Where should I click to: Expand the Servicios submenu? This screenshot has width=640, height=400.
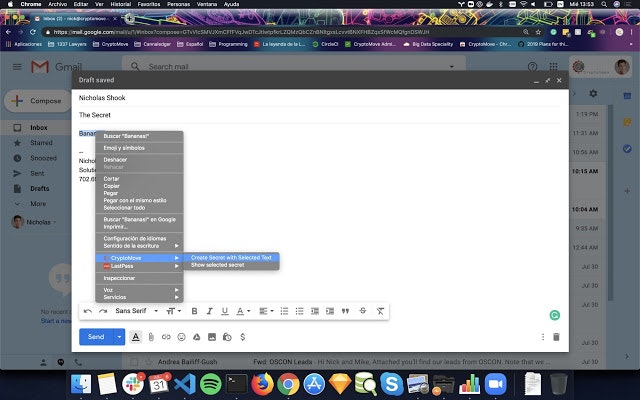coord(139,297)
